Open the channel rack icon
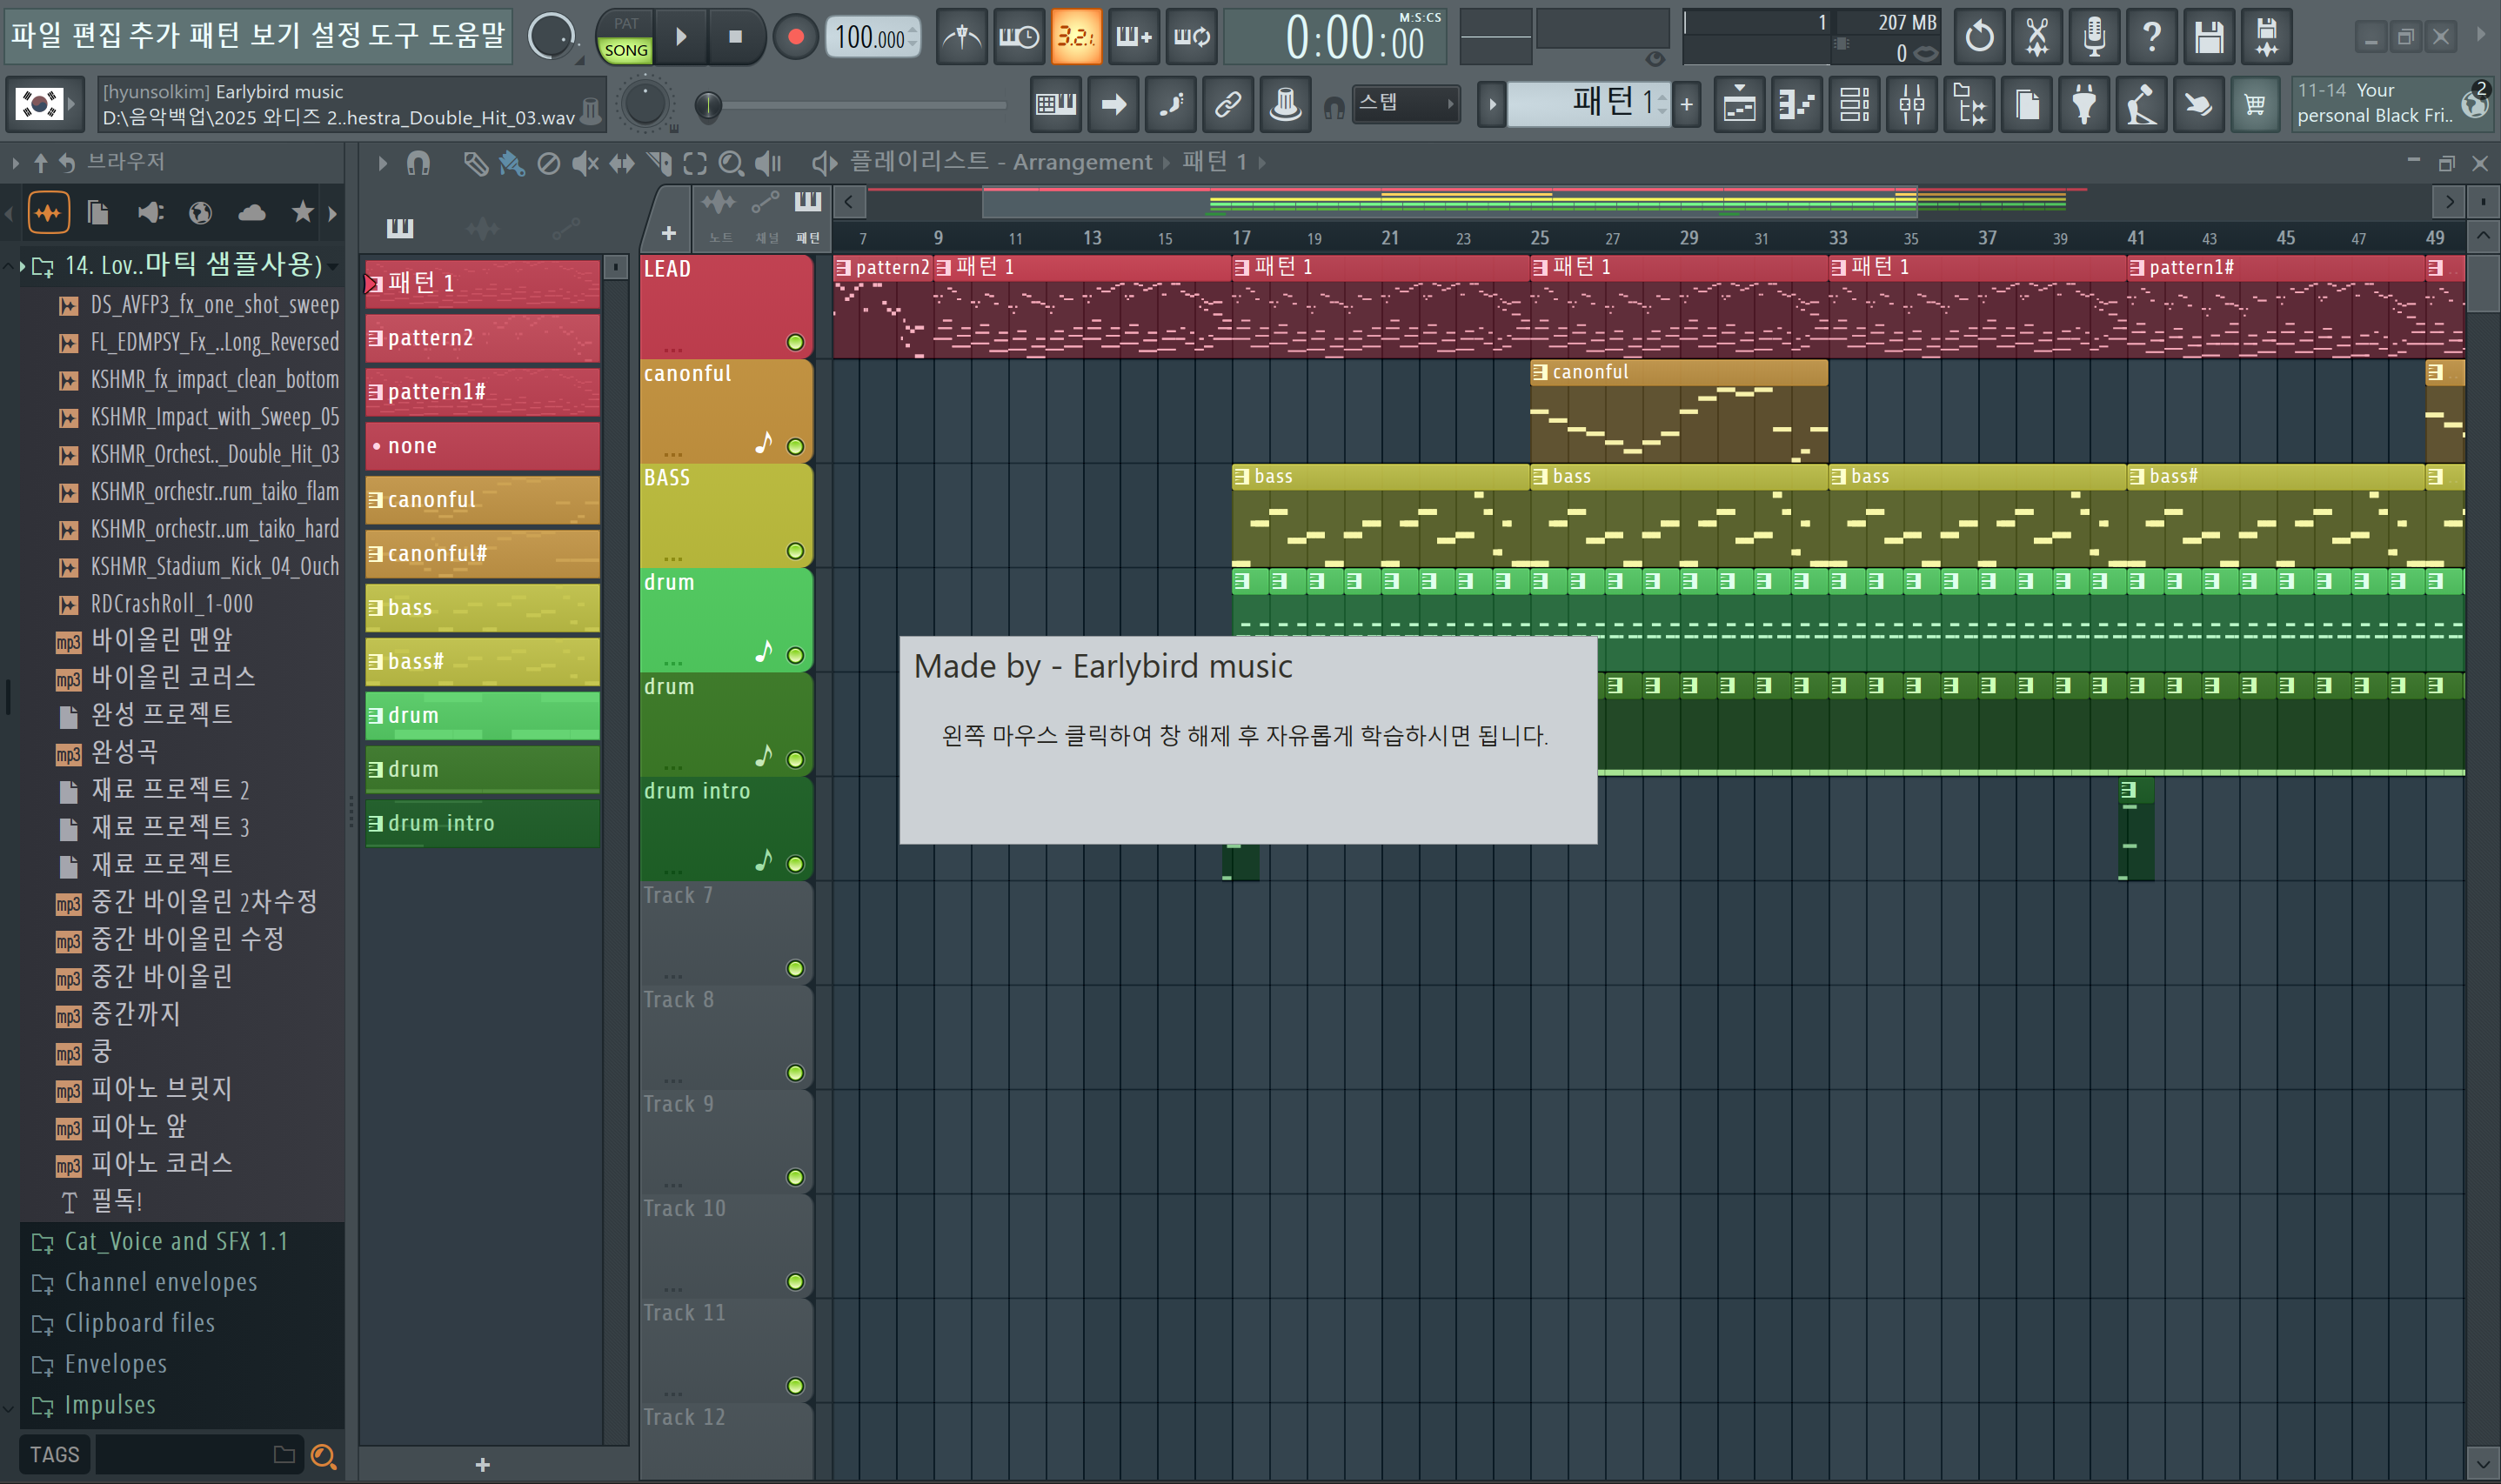Viewport: 2501px width, 1484px height. tap(1854, 104)
